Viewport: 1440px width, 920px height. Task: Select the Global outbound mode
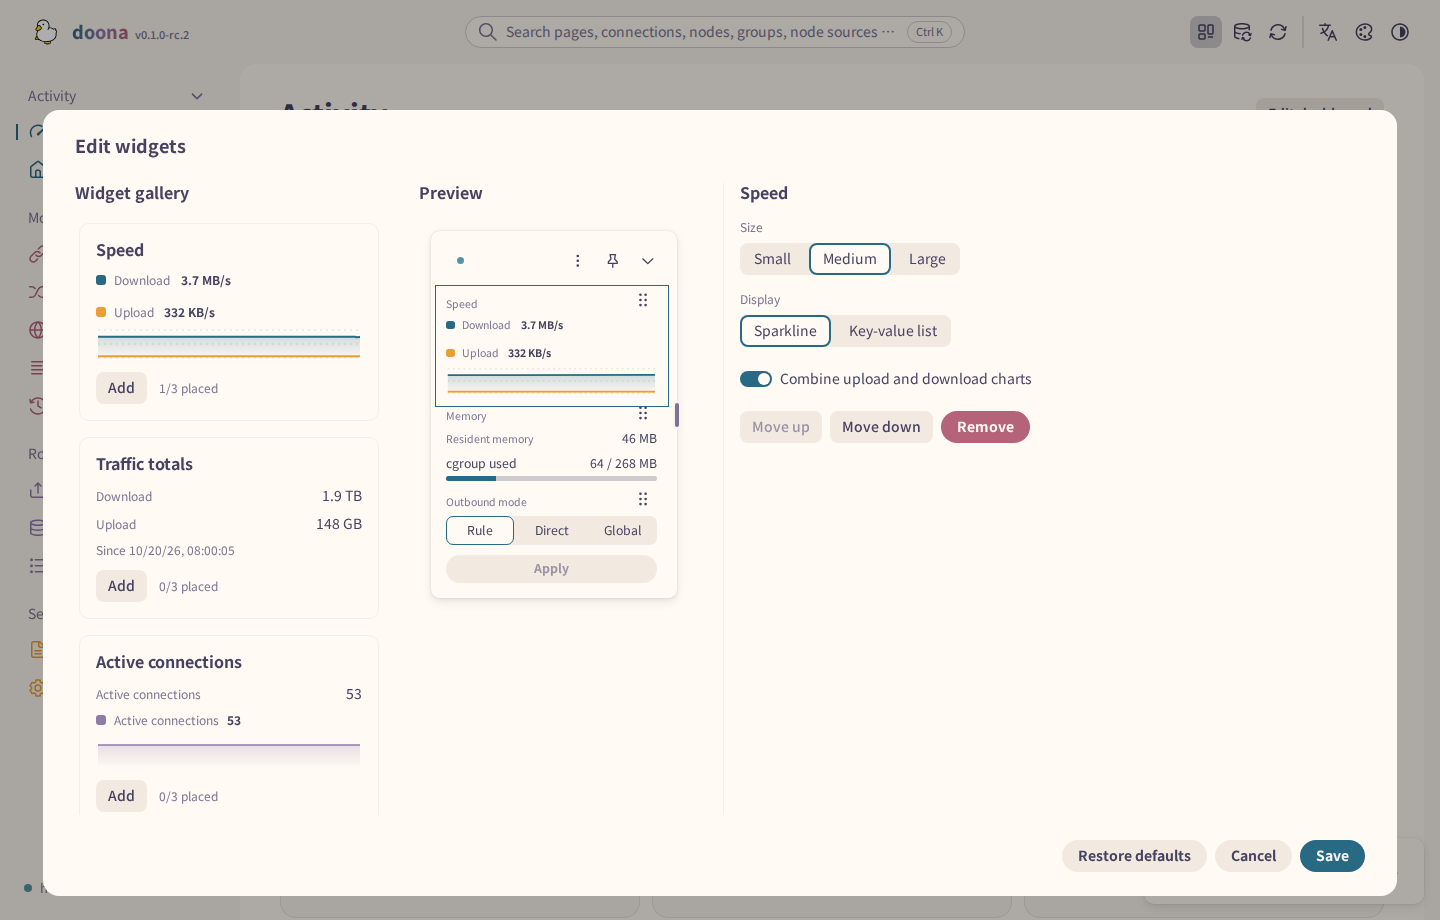(x=622, y=531)
